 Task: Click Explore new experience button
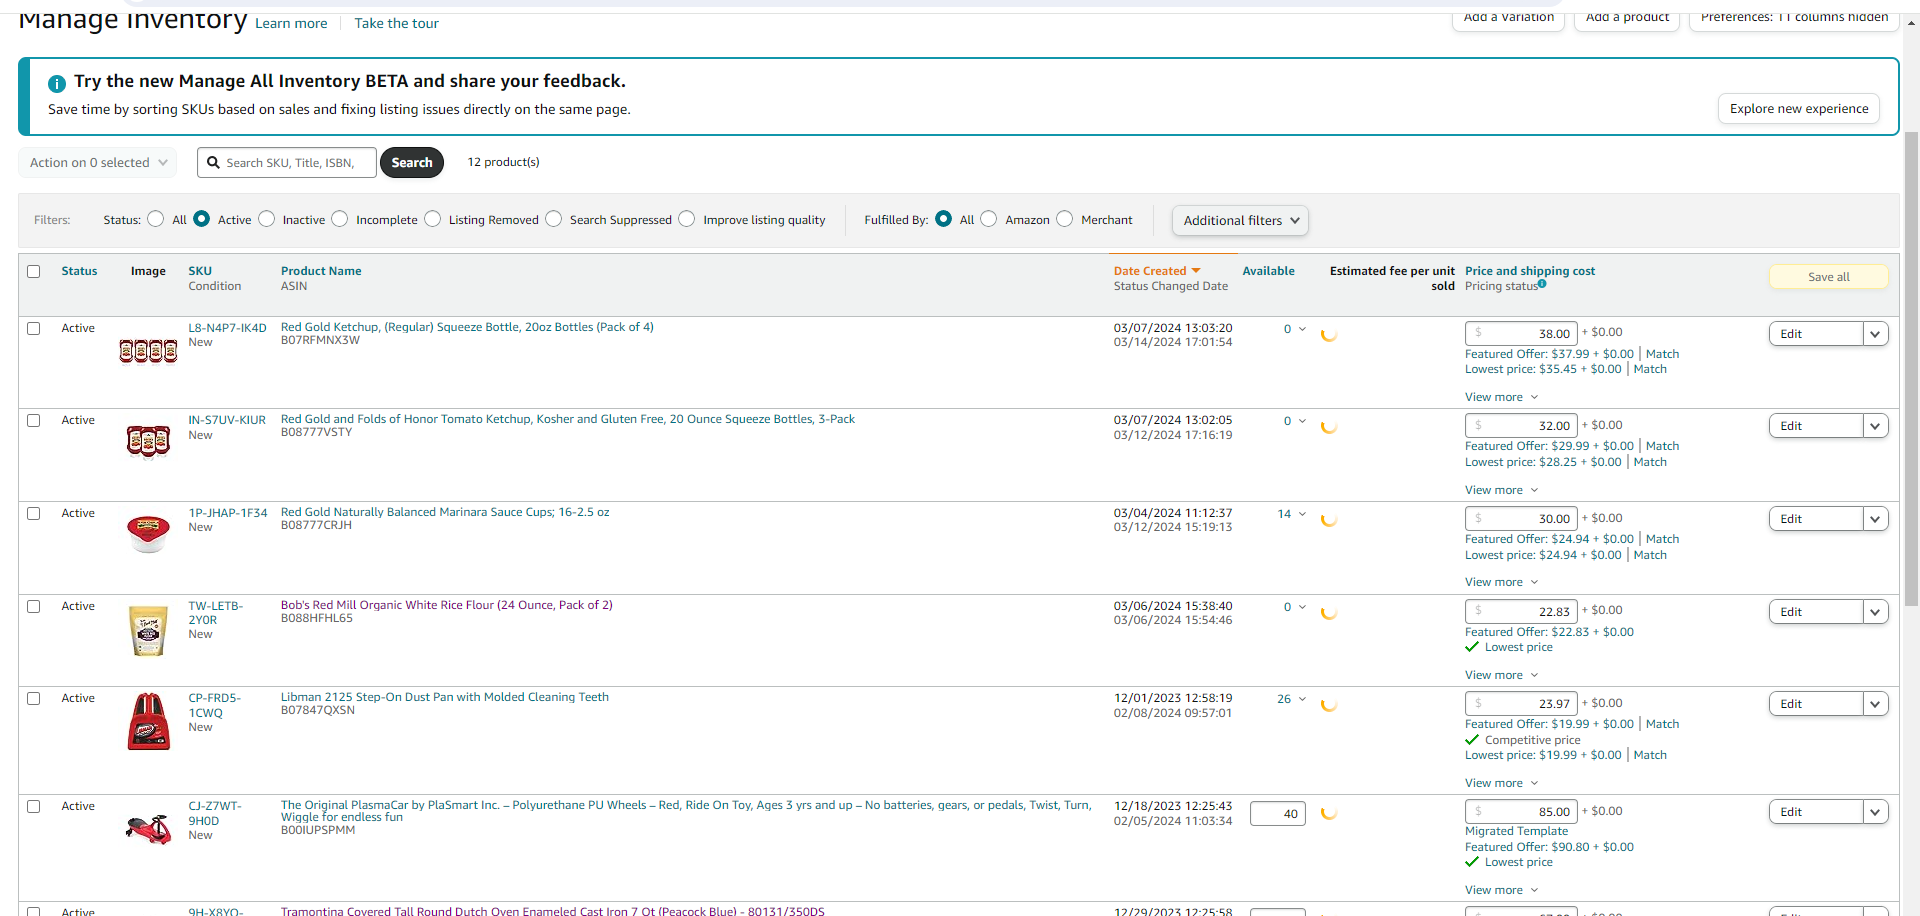tap(1799, 109)
